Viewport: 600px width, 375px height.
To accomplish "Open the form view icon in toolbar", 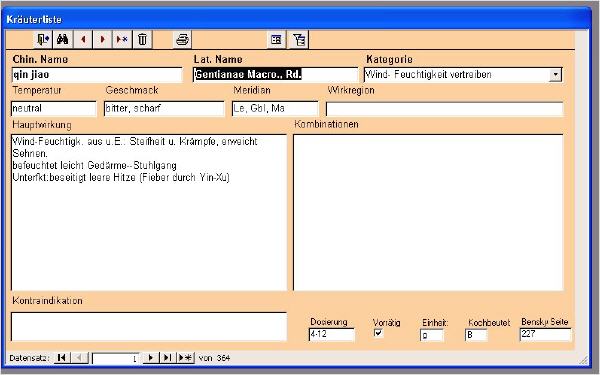I will 276,39.
